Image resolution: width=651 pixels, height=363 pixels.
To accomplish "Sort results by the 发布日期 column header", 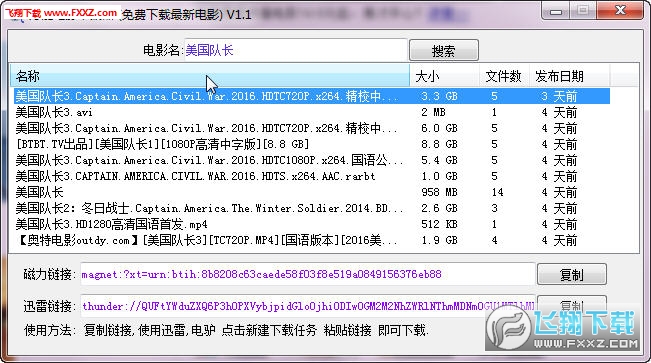I will (x=570, y=76).
